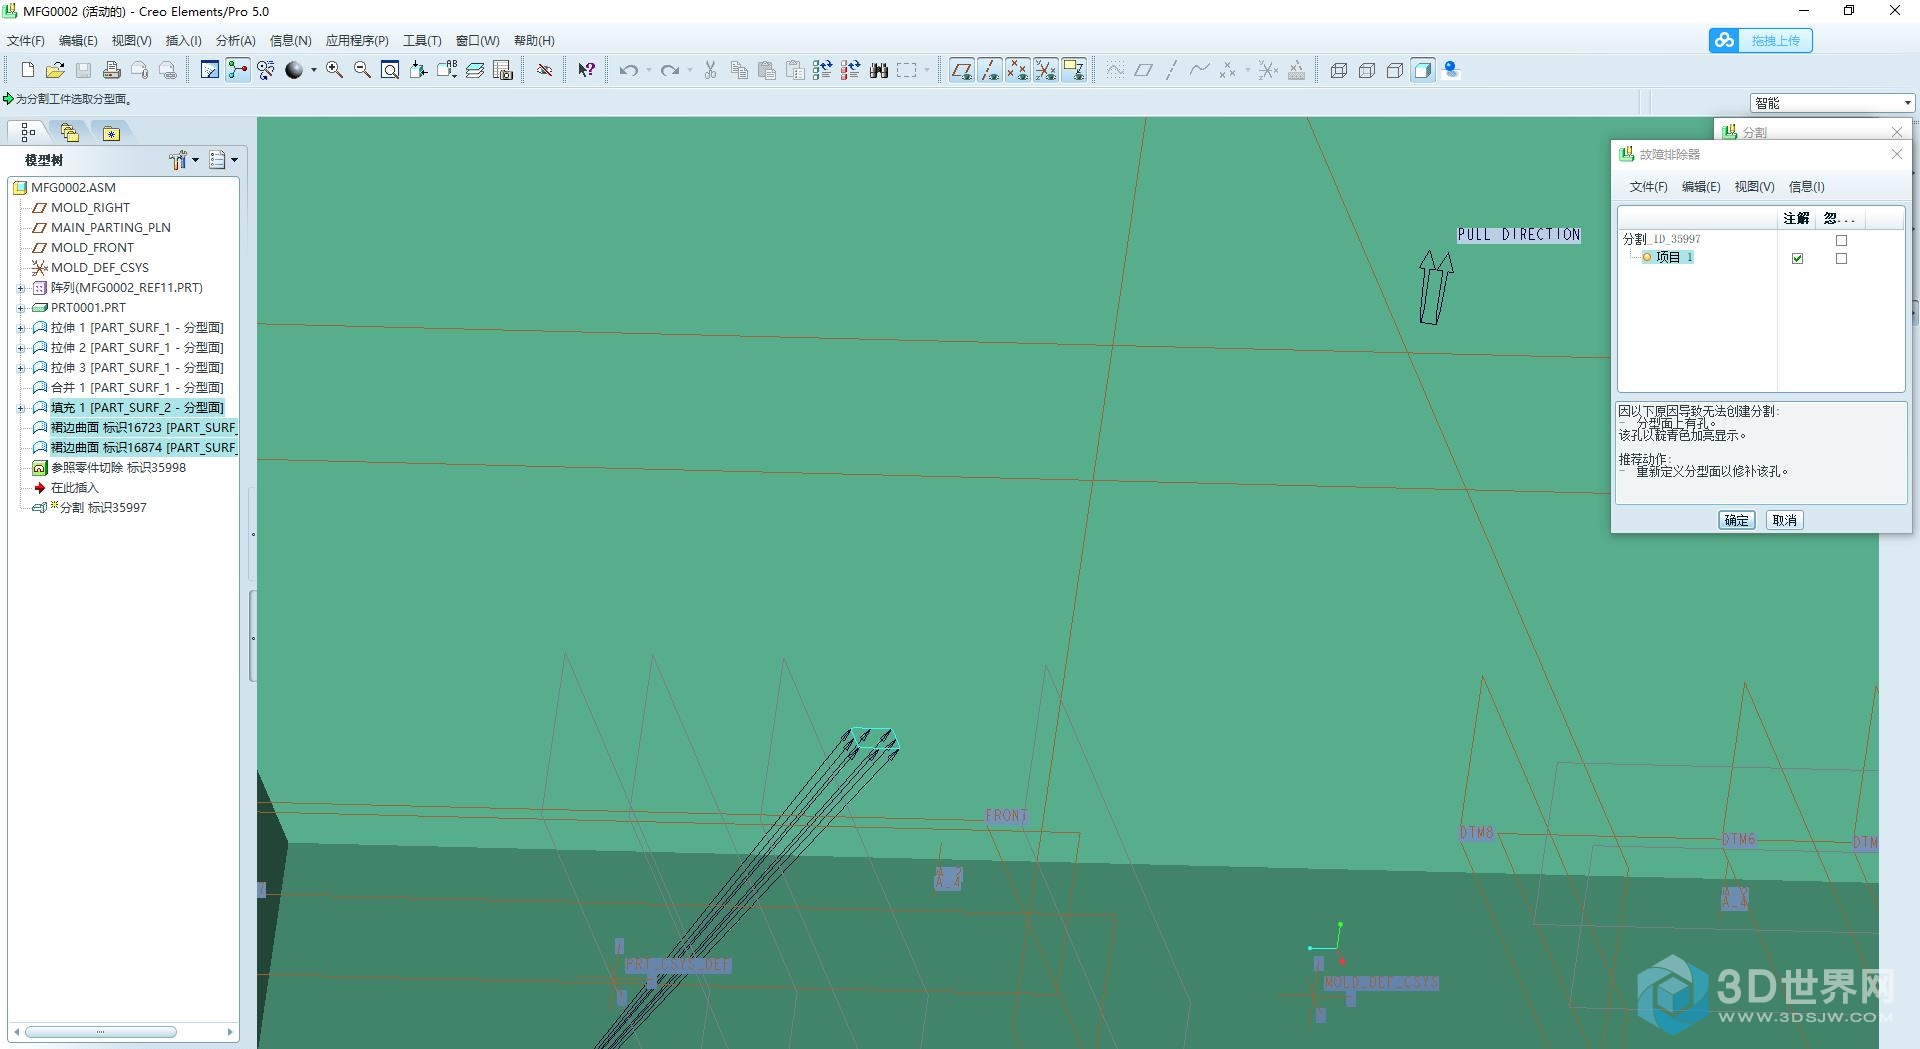The height and width of the screenshot is (1049, 1920).
Task: Click the redo arrow icon
Action: point(669,70)
